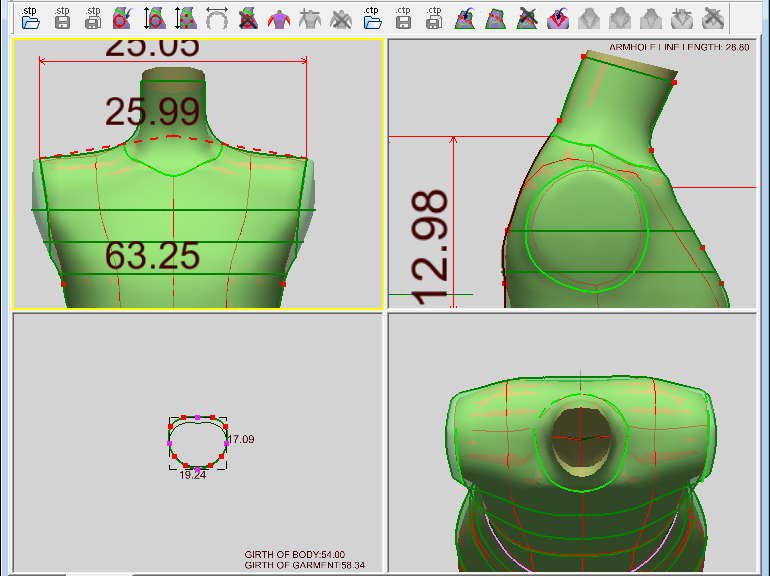Click the .ctp save-as icon with two disks
The image size is (770, 576).
pos(434,18)
